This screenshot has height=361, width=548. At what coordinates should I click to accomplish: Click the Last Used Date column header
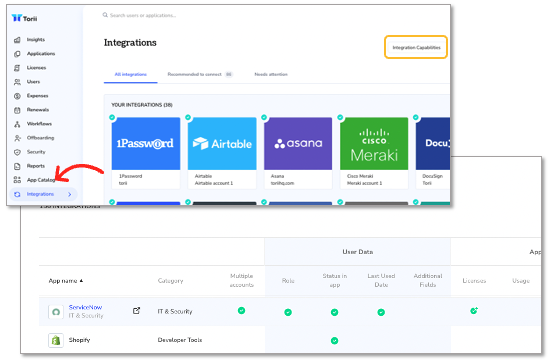click(x=381, y=280)
